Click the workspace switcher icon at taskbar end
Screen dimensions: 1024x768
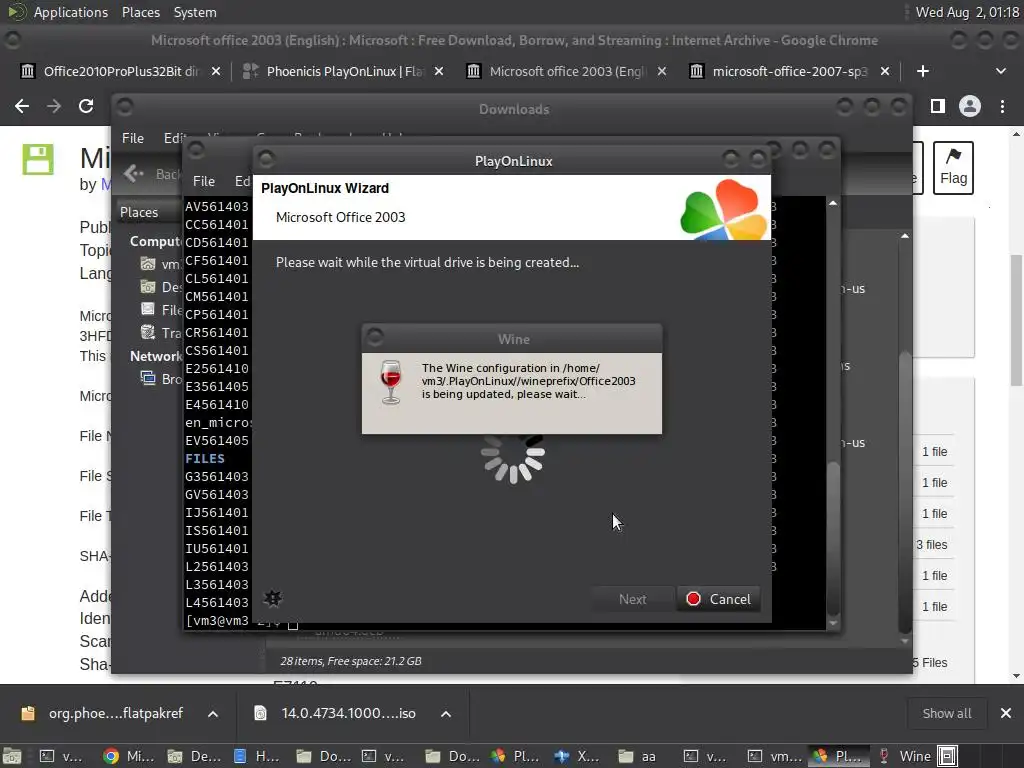click(x=948, y=756)
